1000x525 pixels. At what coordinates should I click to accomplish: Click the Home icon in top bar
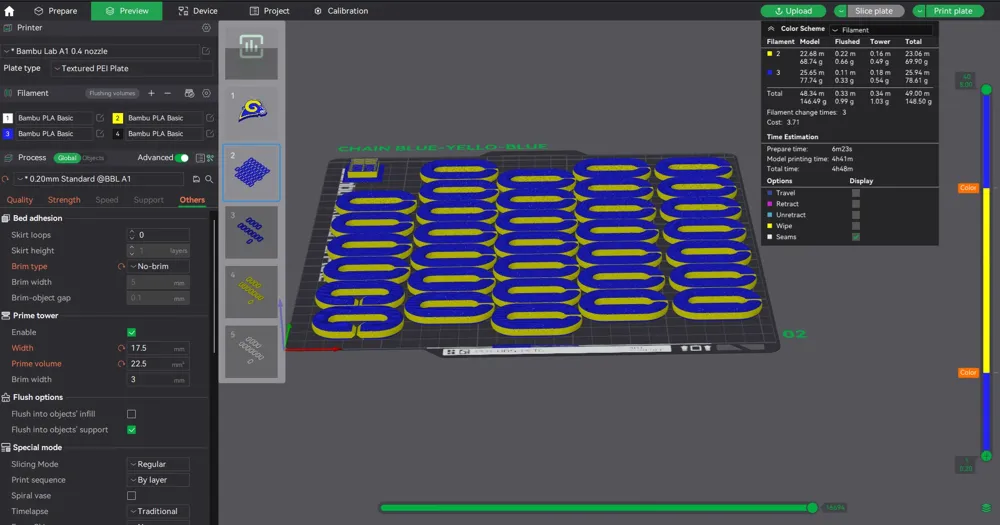[9, 11]
